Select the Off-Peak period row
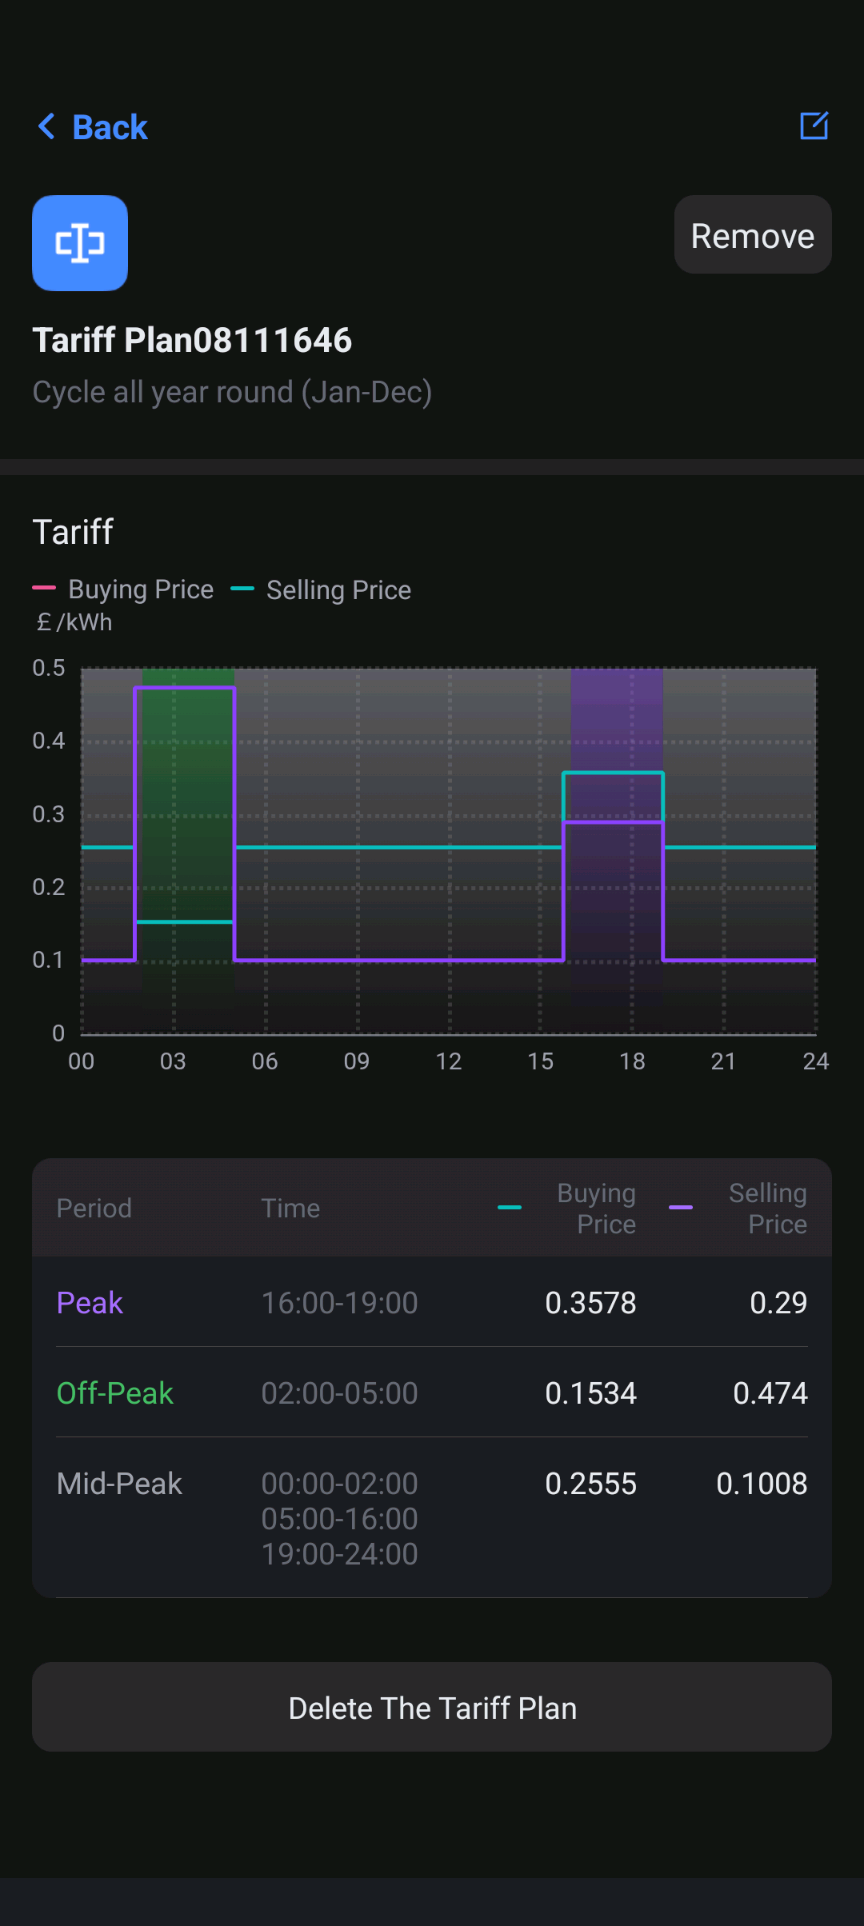Image resolution: width=864 pixels, height=1926 pixels. point(432,1392)
